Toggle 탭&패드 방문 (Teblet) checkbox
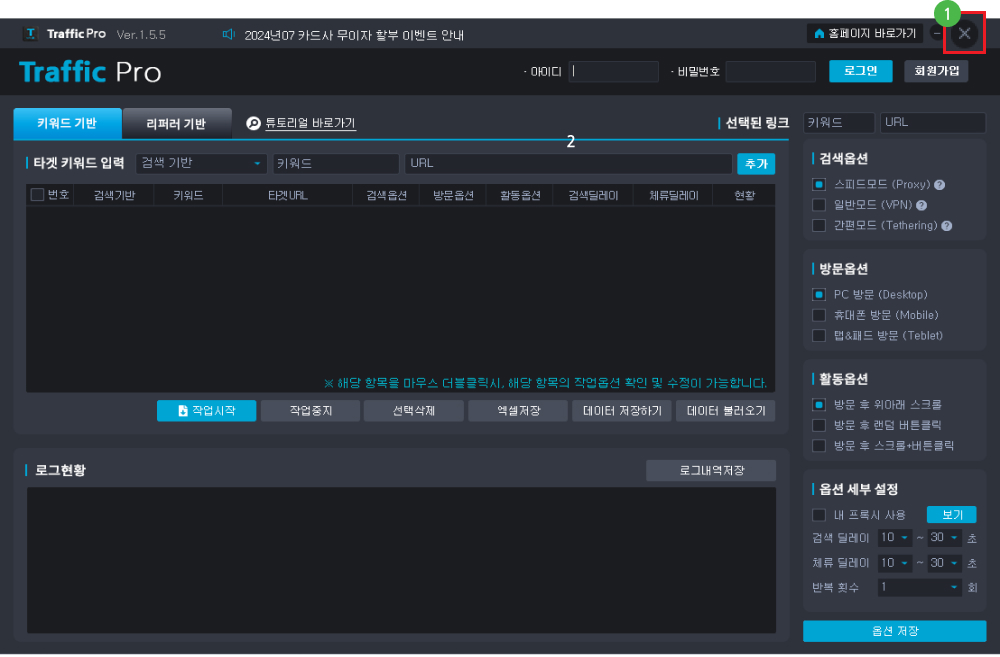Image resolution: width=1000 pixels, height=657 pixels. point(819,336)
